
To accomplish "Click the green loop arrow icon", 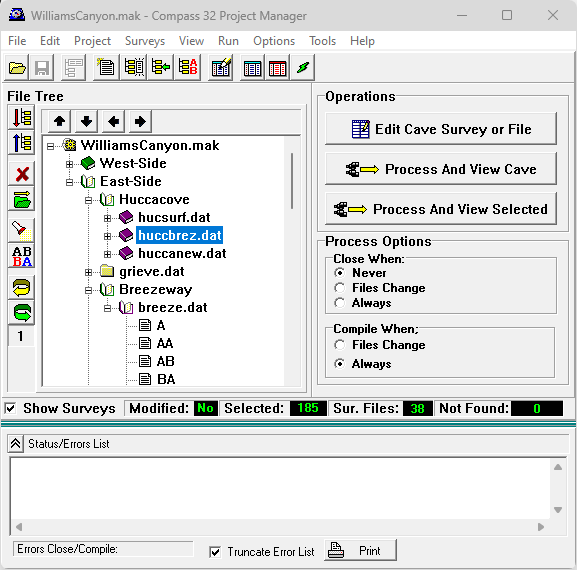I will [x=21, y=312].
